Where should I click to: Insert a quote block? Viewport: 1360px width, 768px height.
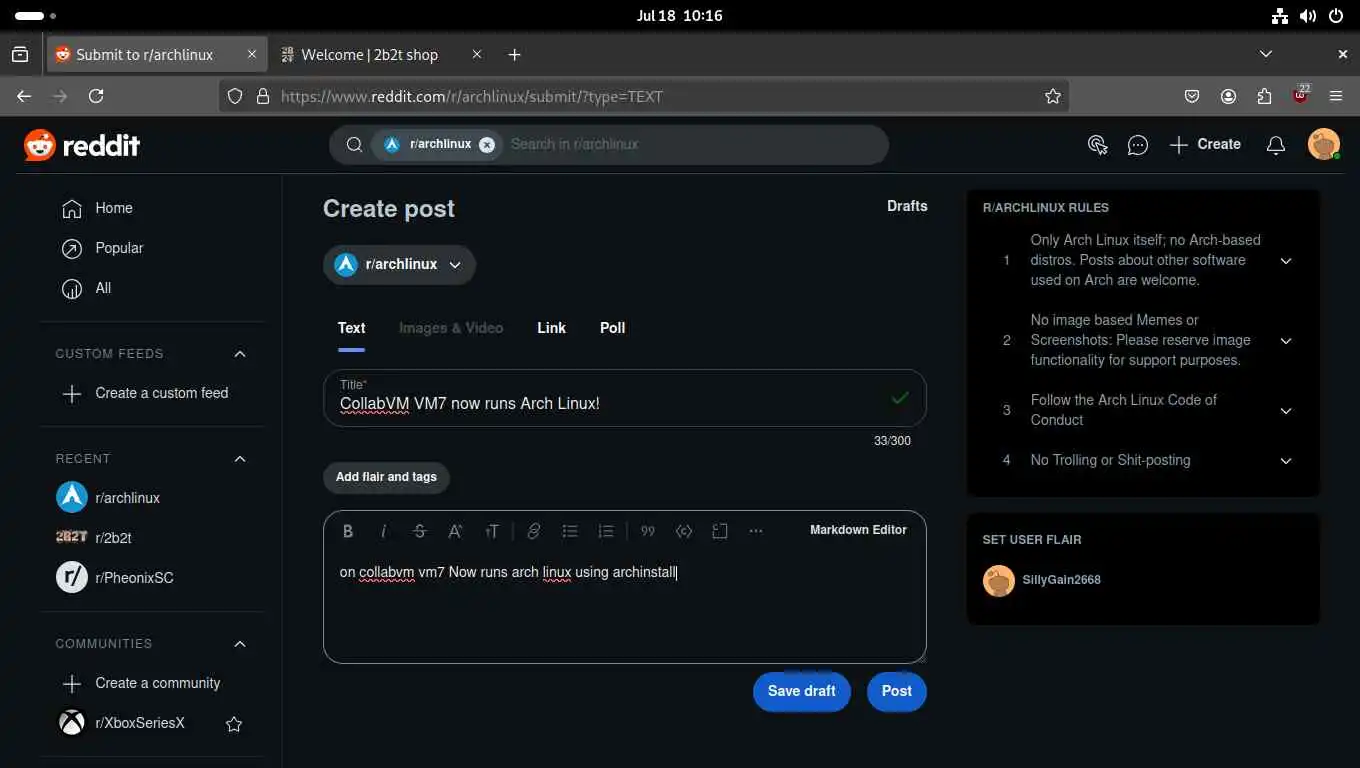[x=648, y=531]
